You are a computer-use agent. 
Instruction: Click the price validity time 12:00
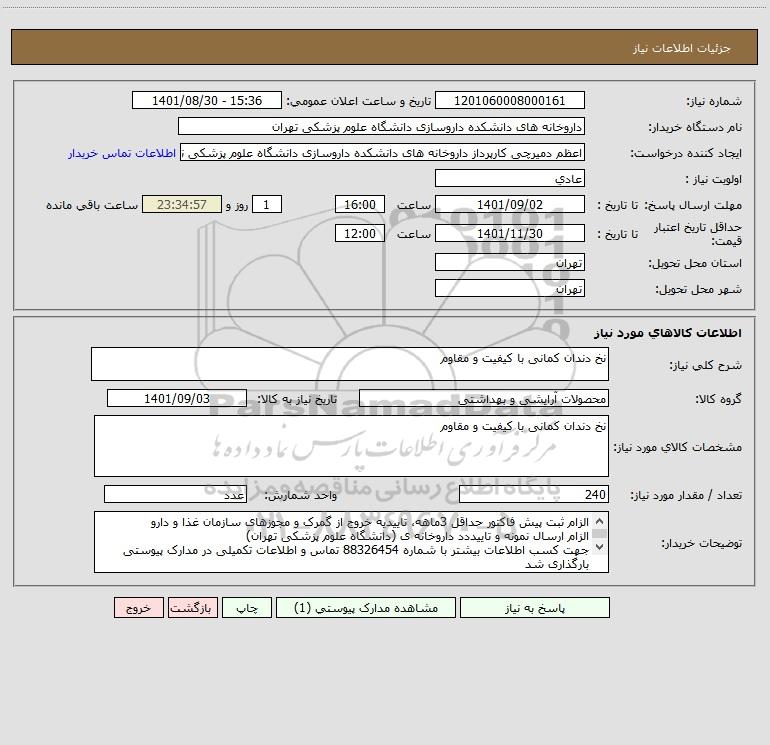click(359, 233)
